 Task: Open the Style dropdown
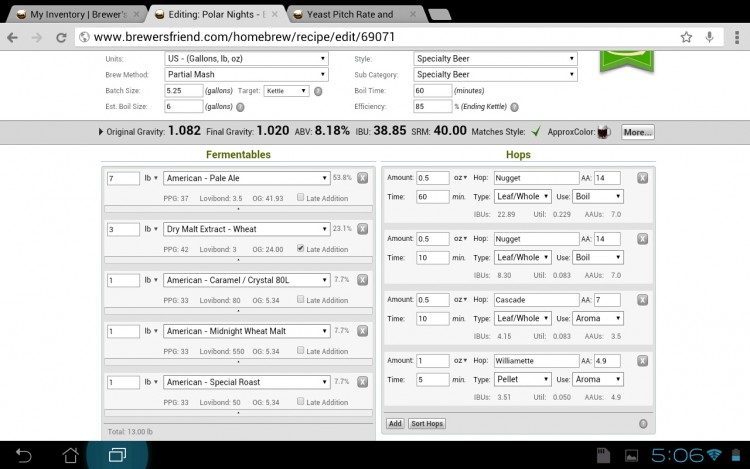(495, 59)
